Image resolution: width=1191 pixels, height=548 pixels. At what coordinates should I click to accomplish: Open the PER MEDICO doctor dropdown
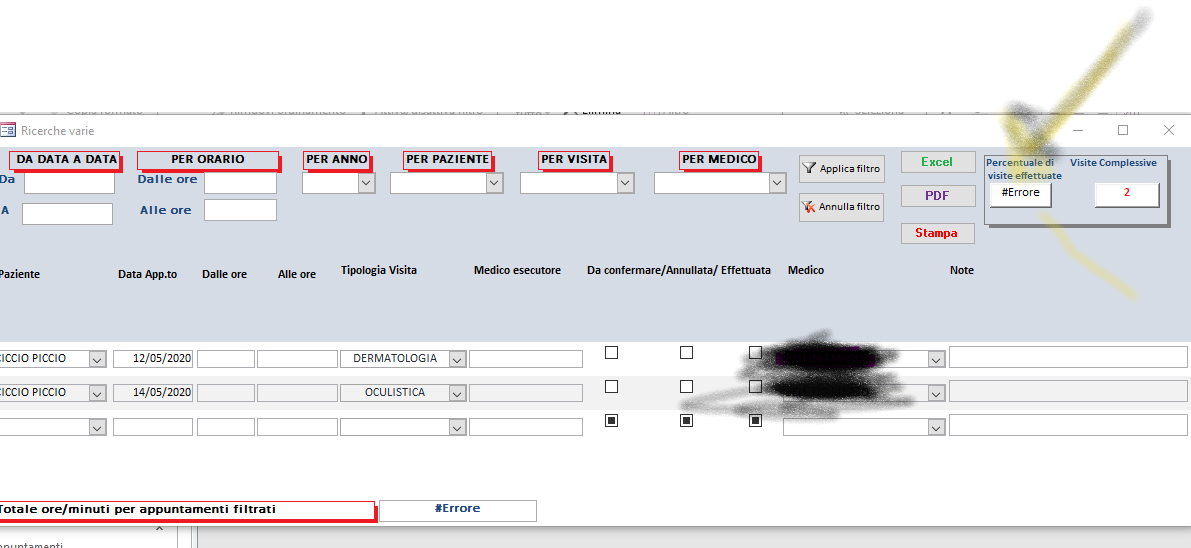(x=776, y=183)
